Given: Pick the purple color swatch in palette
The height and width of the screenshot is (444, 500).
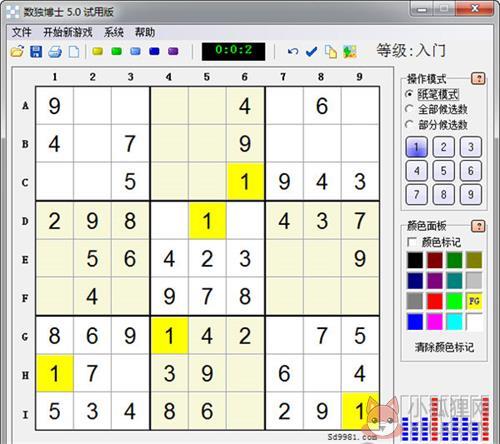Looking at the screenshot, I should [x=435, y=281].
